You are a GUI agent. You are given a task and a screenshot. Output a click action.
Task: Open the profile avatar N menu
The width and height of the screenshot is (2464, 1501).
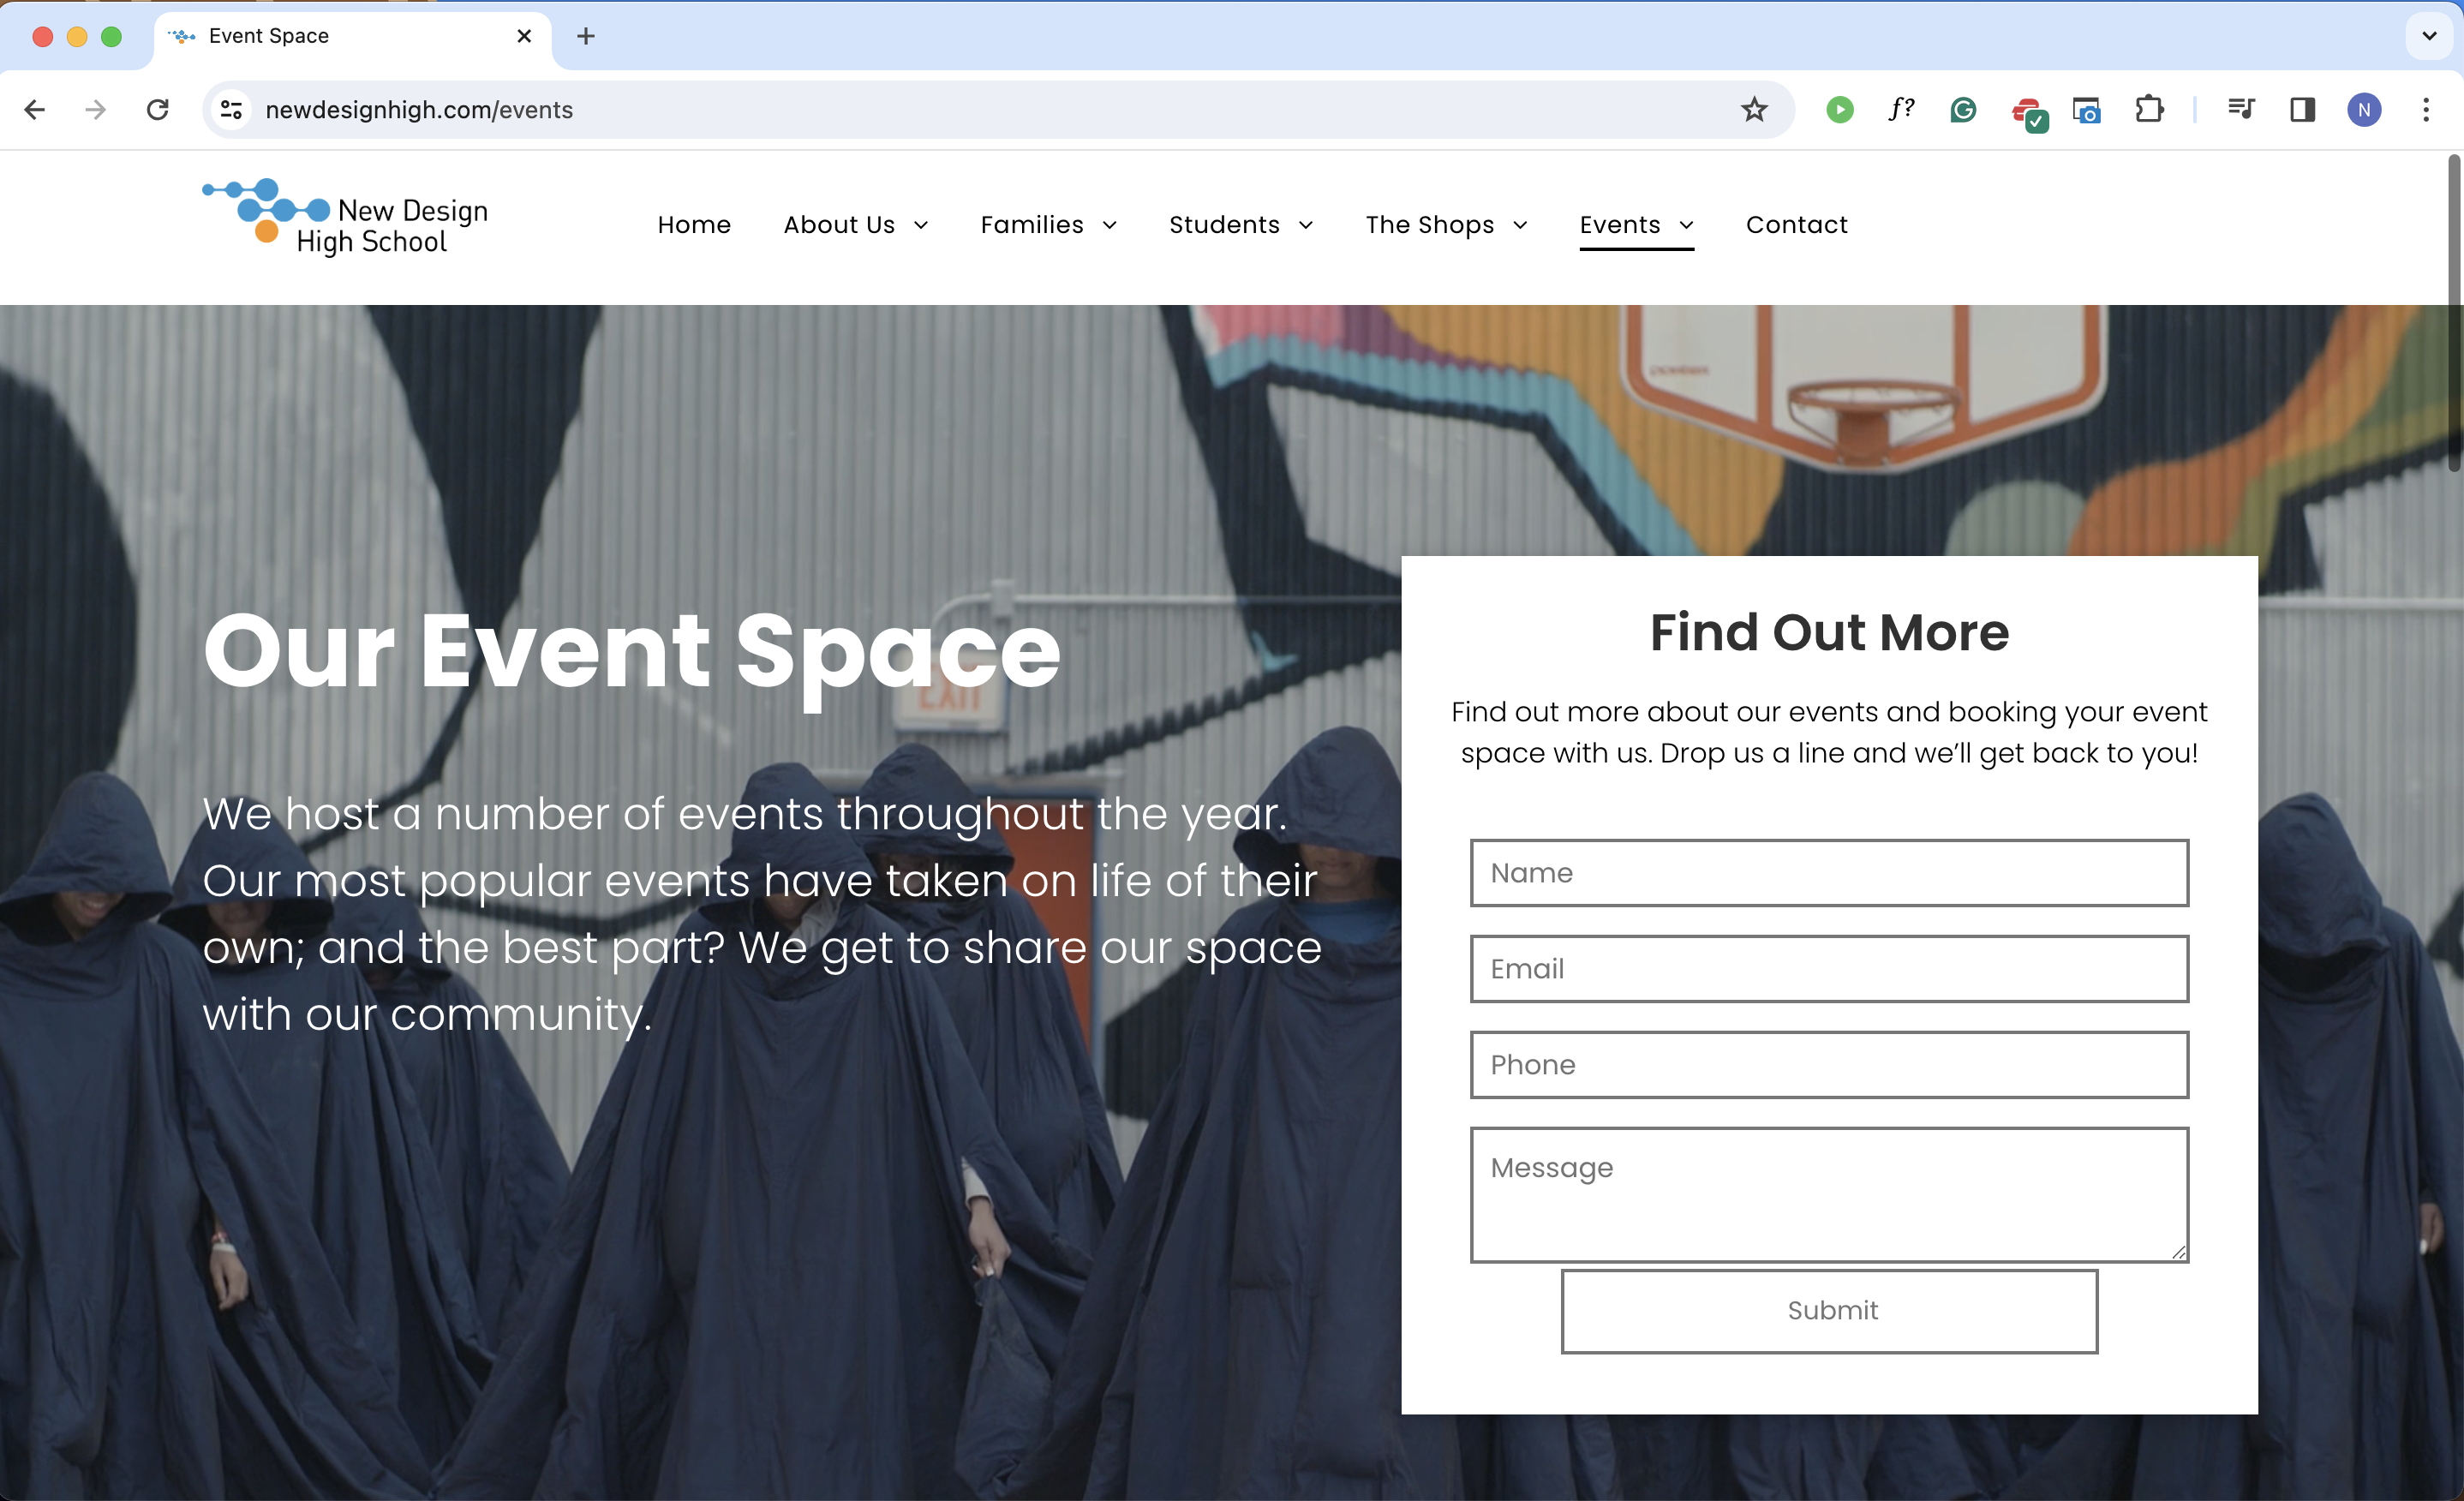(2364, 110)
